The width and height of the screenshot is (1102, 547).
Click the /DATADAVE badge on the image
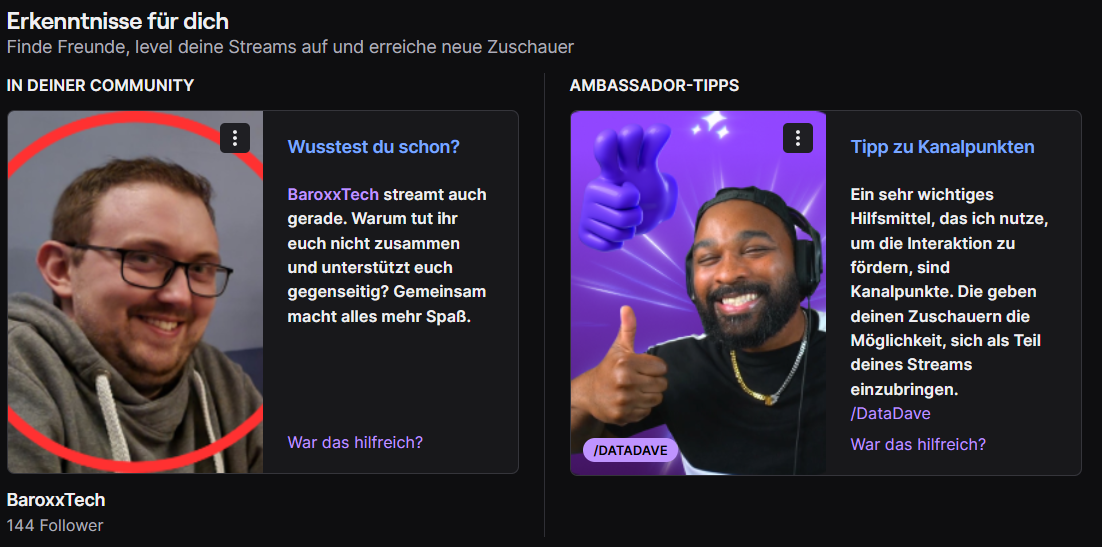pyautogui.click(x=630, y=451)
